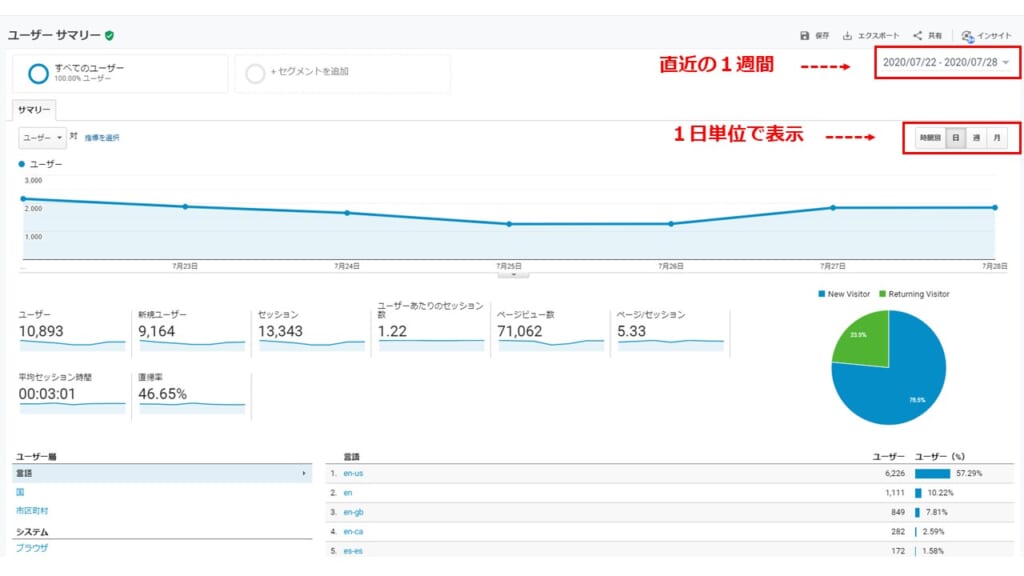Switch the graph to 日 view

pos(955,138)
